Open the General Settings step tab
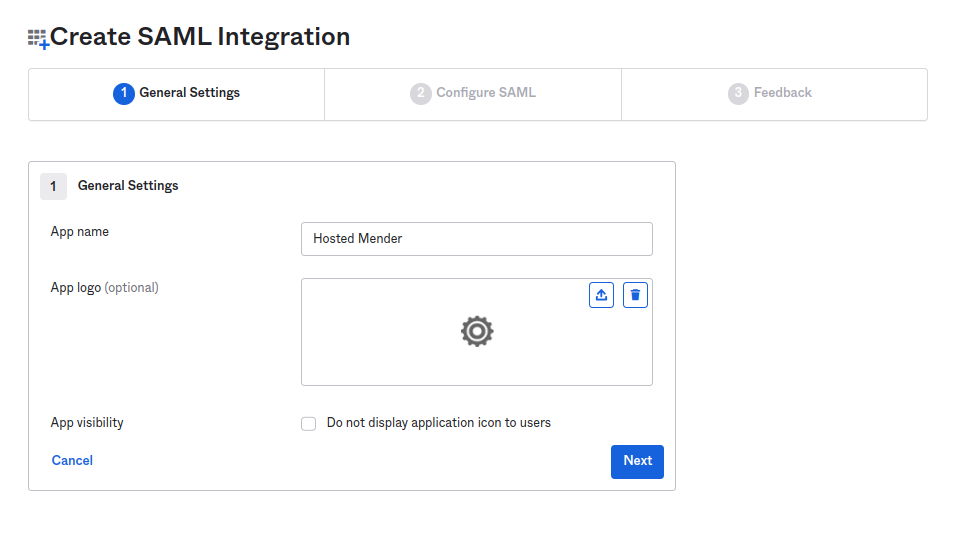 [x=177, y=94]
